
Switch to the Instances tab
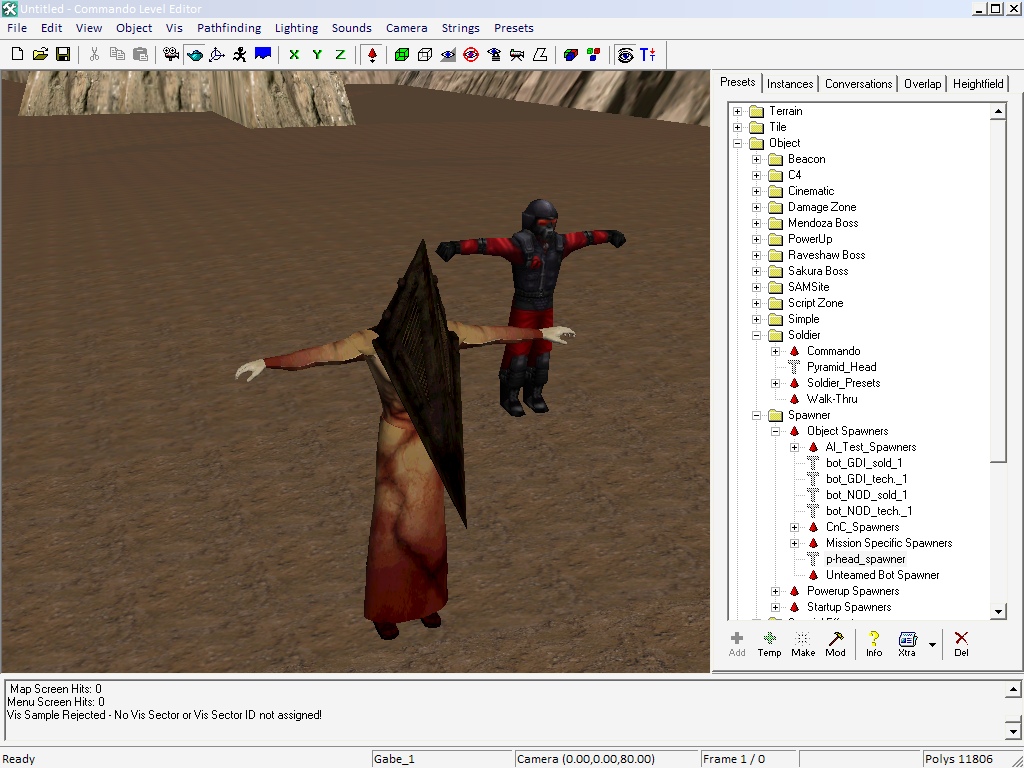point(790,84)
